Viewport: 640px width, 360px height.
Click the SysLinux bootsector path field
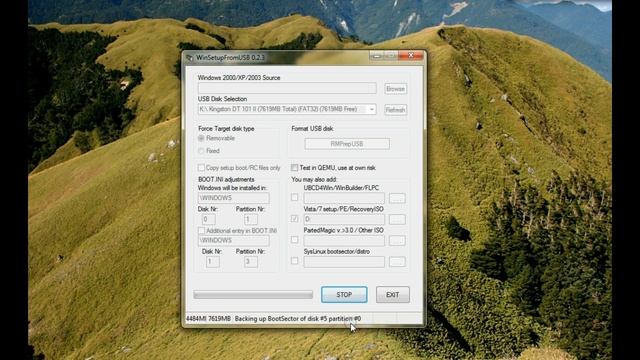coord(344,262)
